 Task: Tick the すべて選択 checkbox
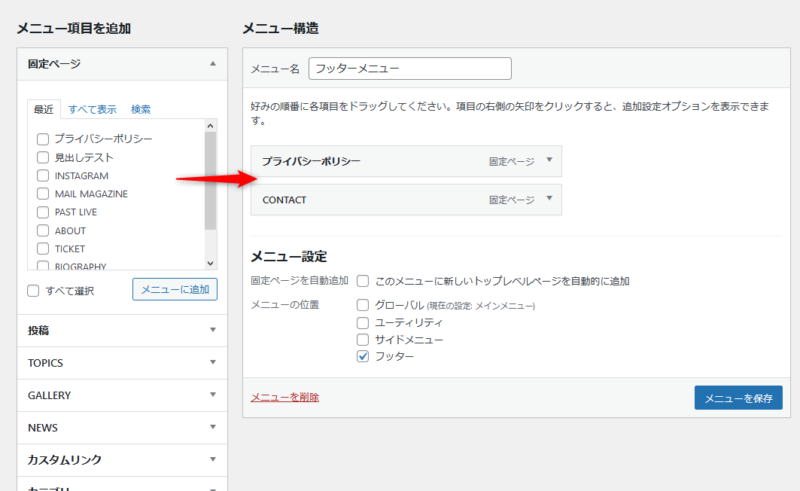pos(33,291)
